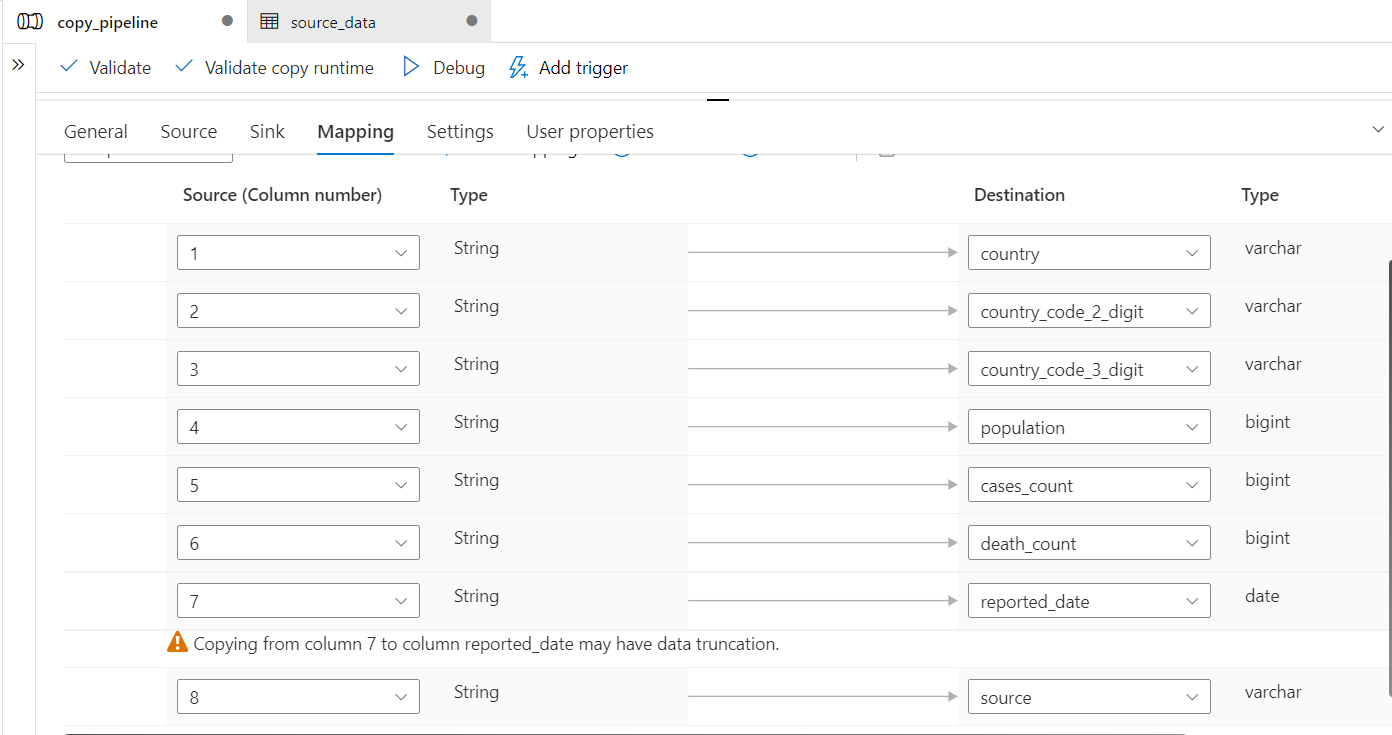Select the Mapping tab

pos(355,131)
